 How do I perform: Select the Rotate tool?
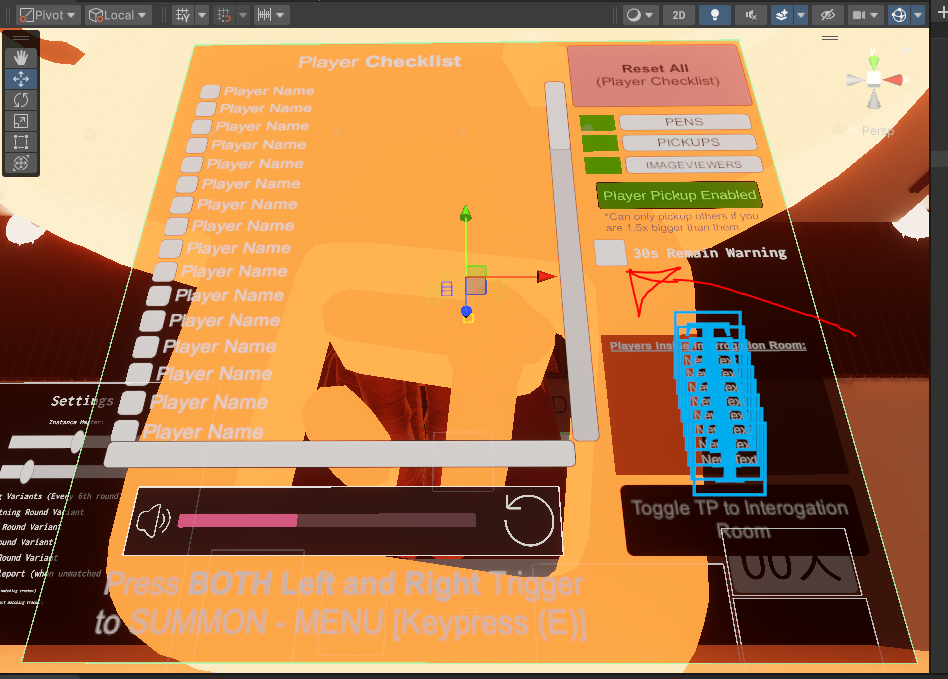click(x=21, y=100)
